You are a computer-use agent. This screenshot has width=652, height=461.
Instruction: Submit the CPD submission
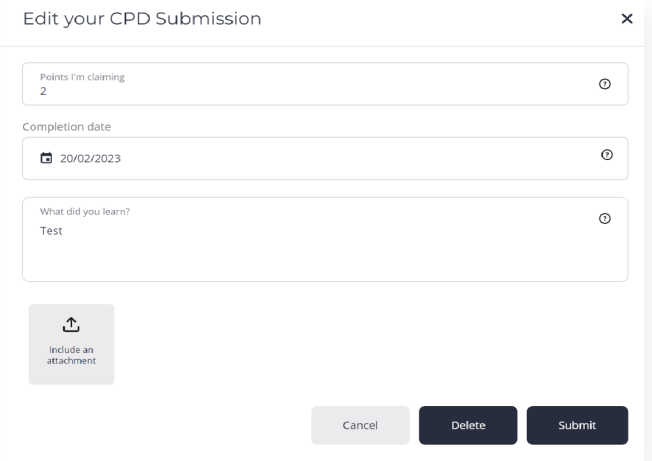tap(577, 425)
